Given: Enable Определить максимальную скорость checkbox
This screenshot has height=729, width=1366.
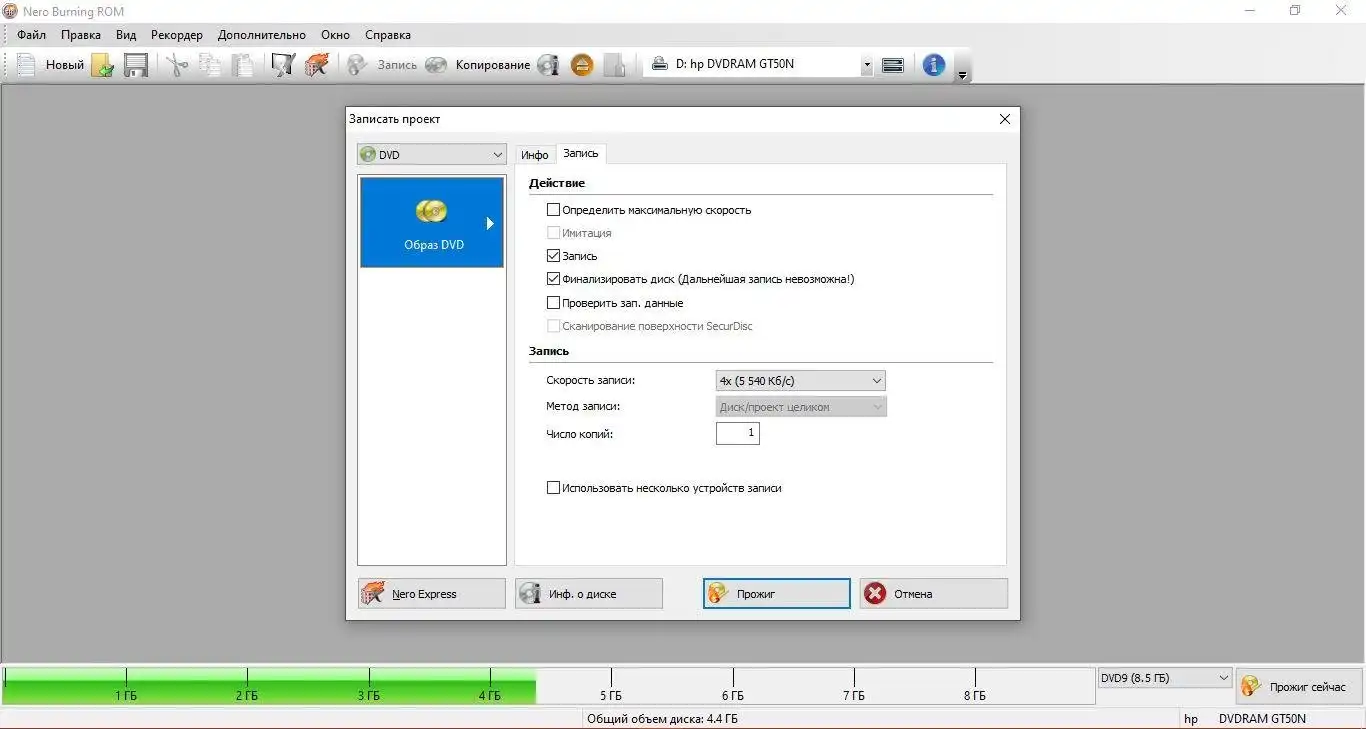Looking at the screenshot, I should [553, 210].
